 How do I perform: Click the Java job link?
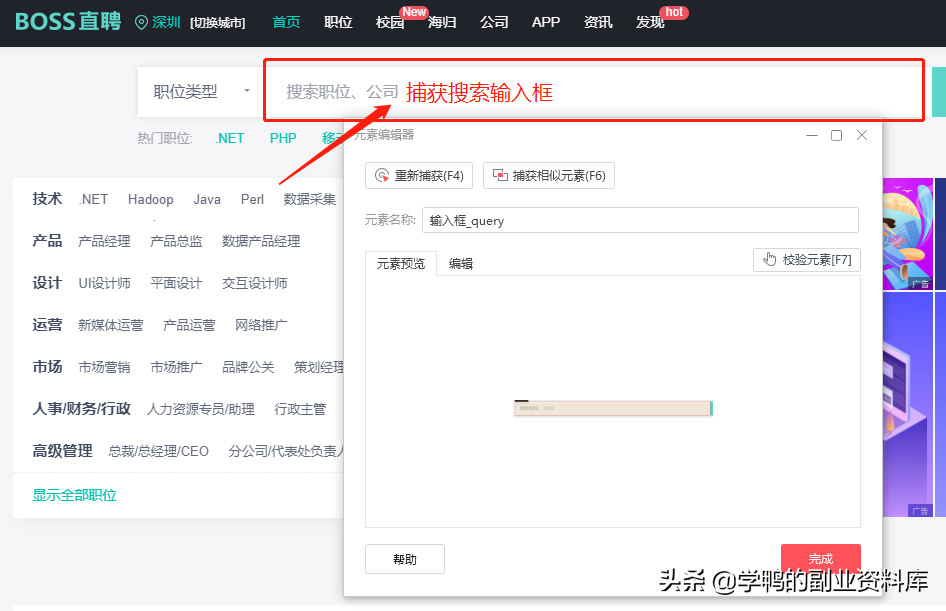click(x=207, y=200)
